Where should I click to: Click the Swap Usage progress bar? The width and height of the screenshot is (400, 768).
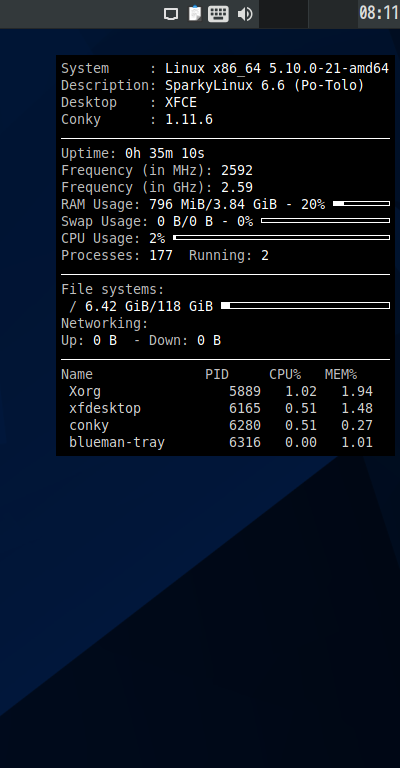(326, 220)
